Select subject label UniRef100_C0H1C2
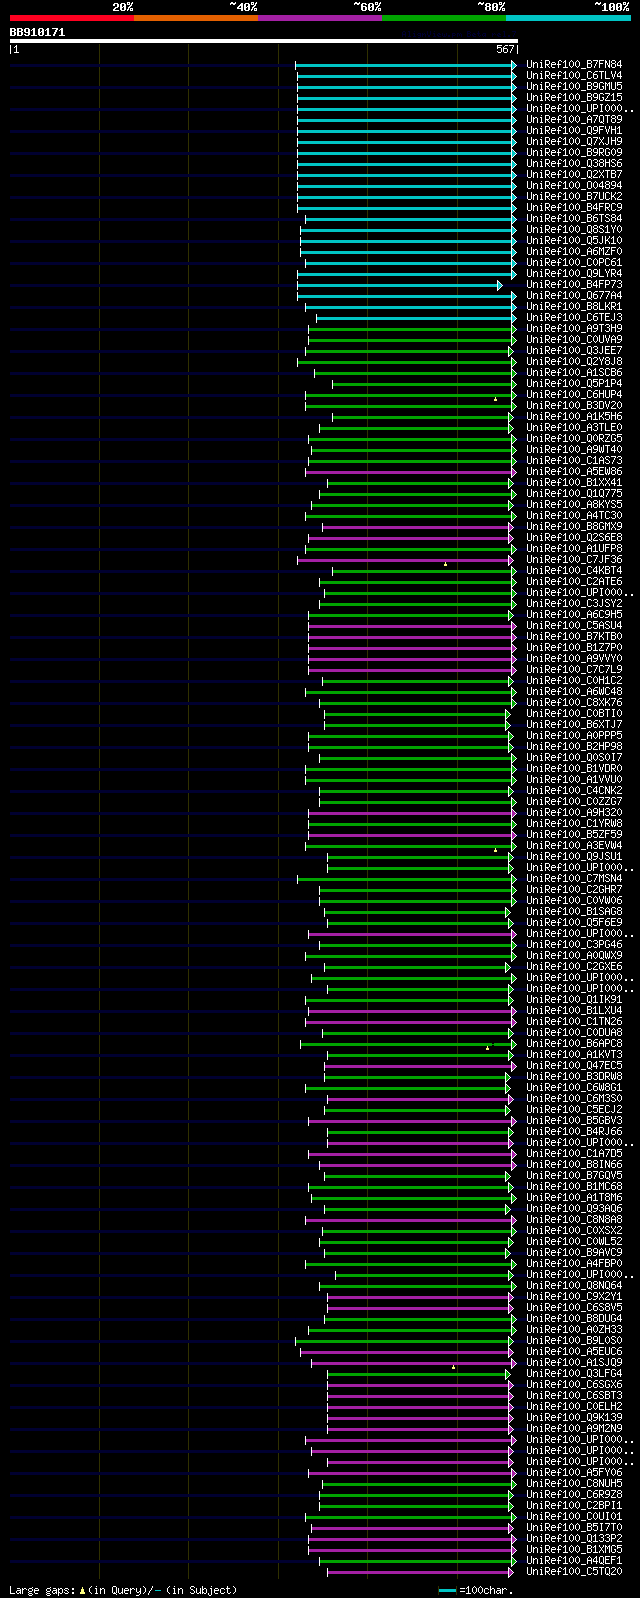Viewport: 640px width, 1598px height. [574, 680]
